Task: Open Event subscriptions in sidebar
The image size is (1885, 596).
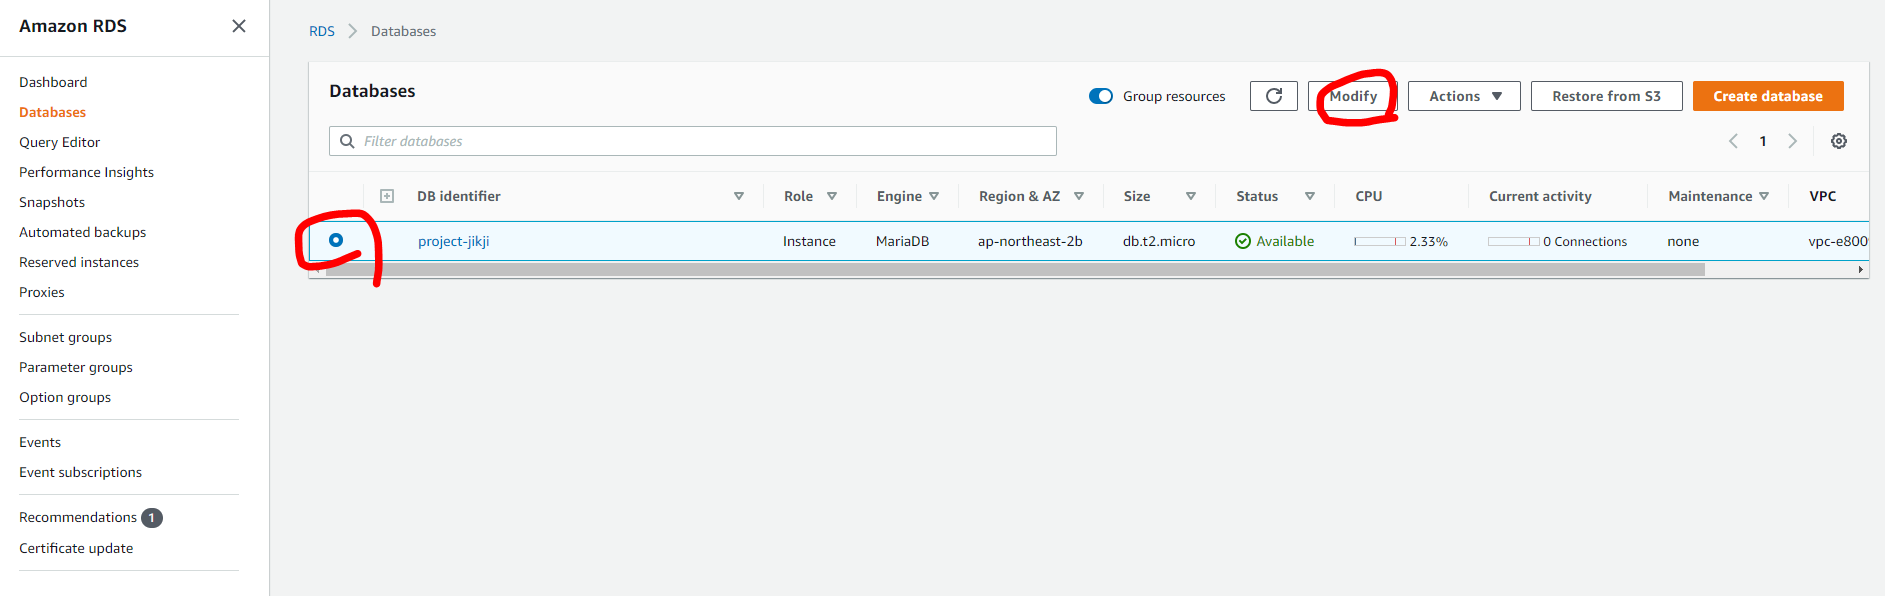Action: coord(80,472)
